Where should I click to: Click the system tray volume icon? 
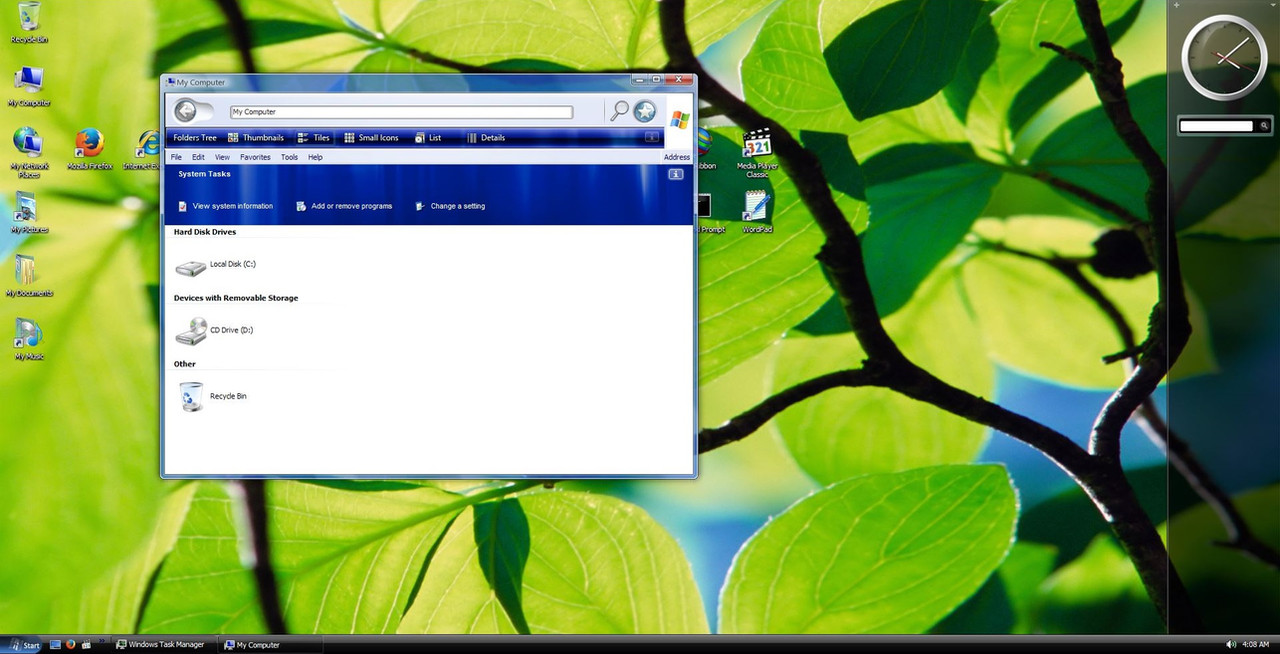[x=1229, y=645]
